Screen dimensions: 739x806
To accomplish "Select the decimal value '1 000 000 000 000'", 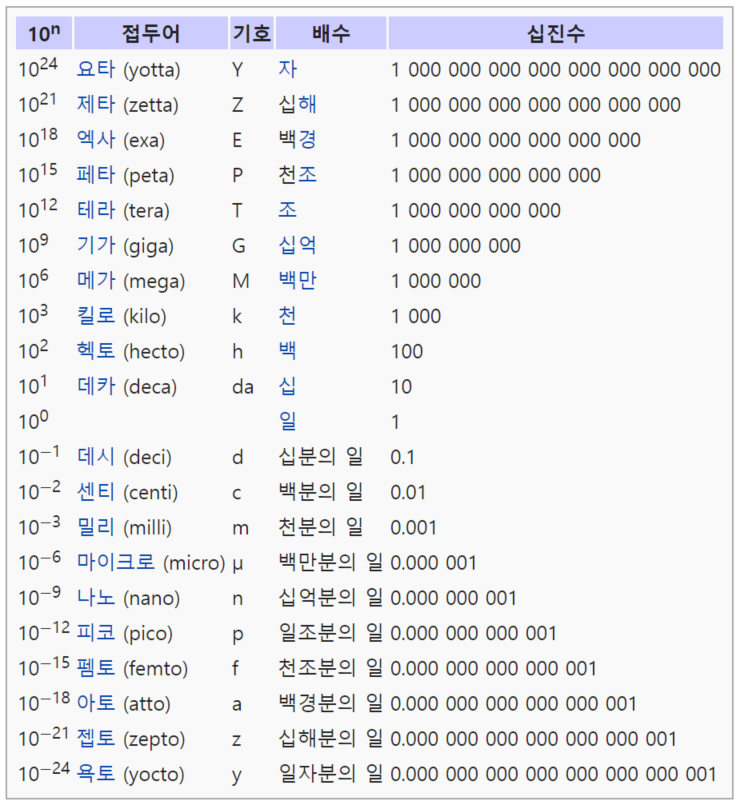I will coord(476,210).
